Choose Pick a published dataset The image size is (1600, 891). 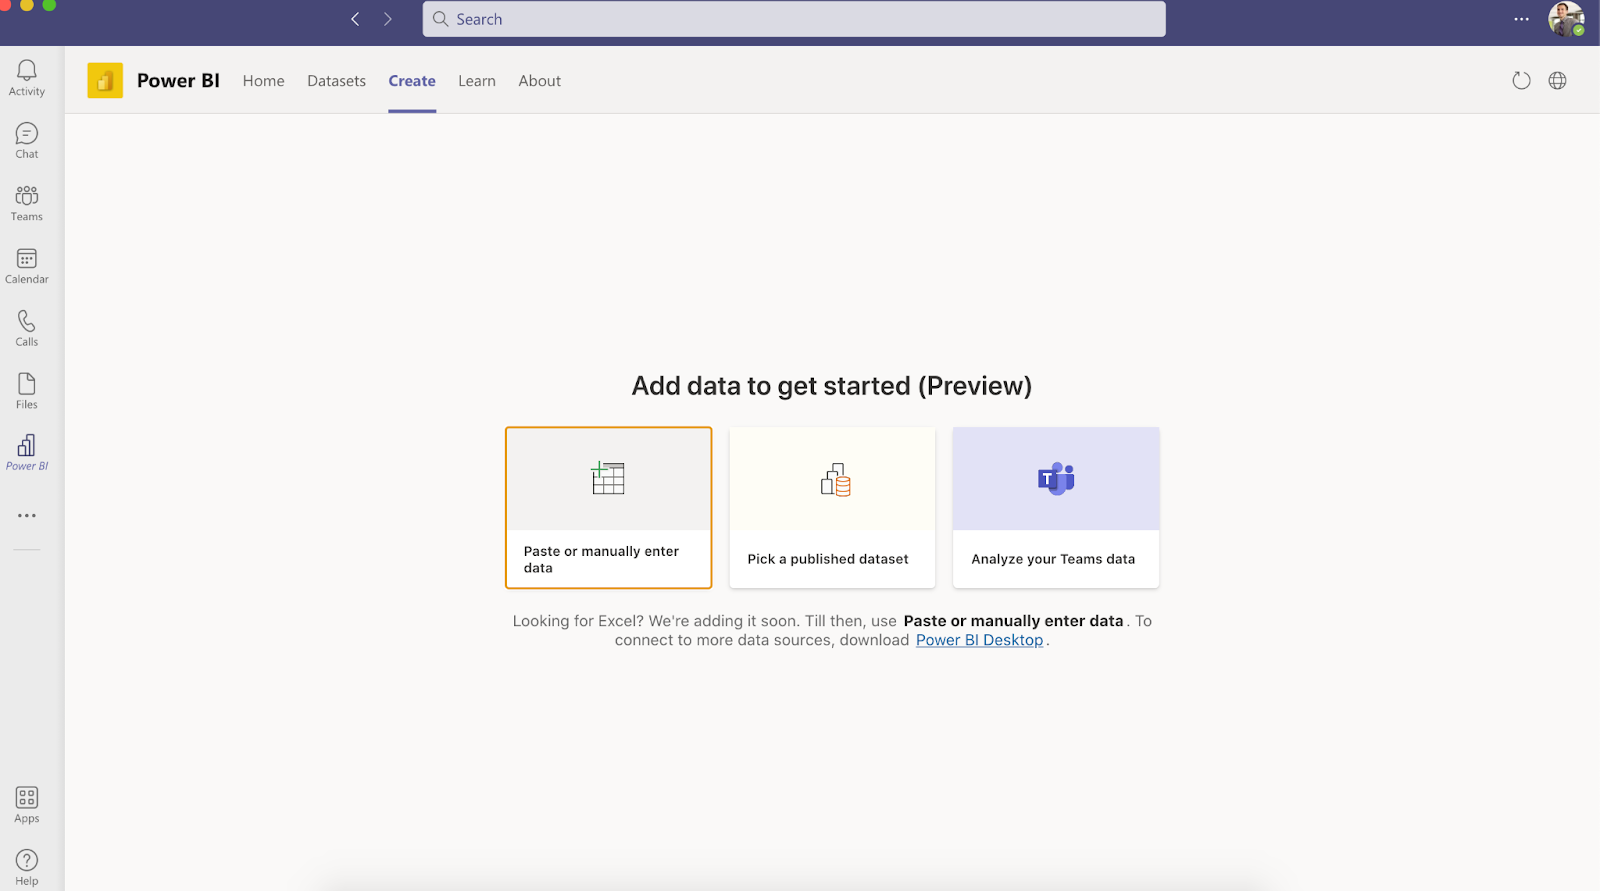pos(832,508)
